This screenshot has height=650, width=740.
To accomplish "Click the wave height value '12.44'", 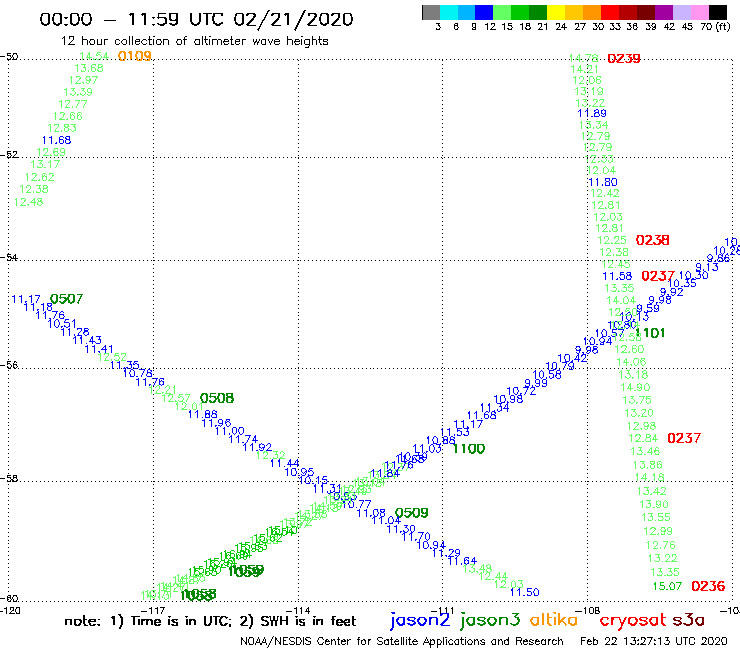I will [493, 576].
